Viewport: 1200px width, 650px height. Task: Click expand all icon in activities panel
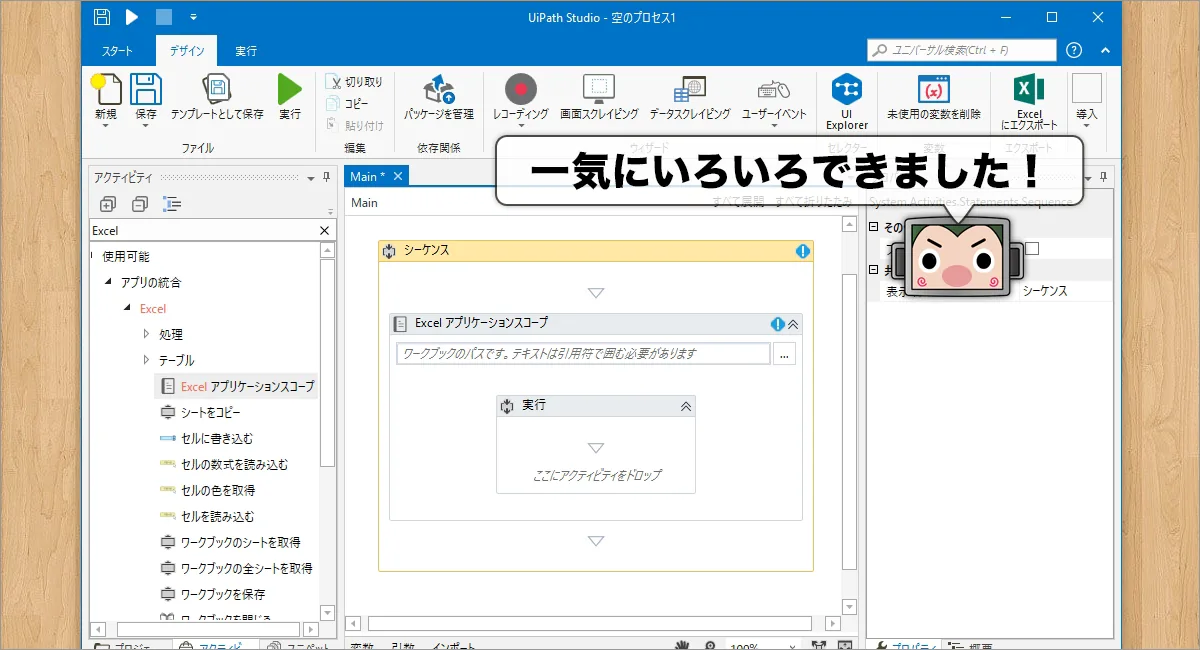tap(108, 204)
